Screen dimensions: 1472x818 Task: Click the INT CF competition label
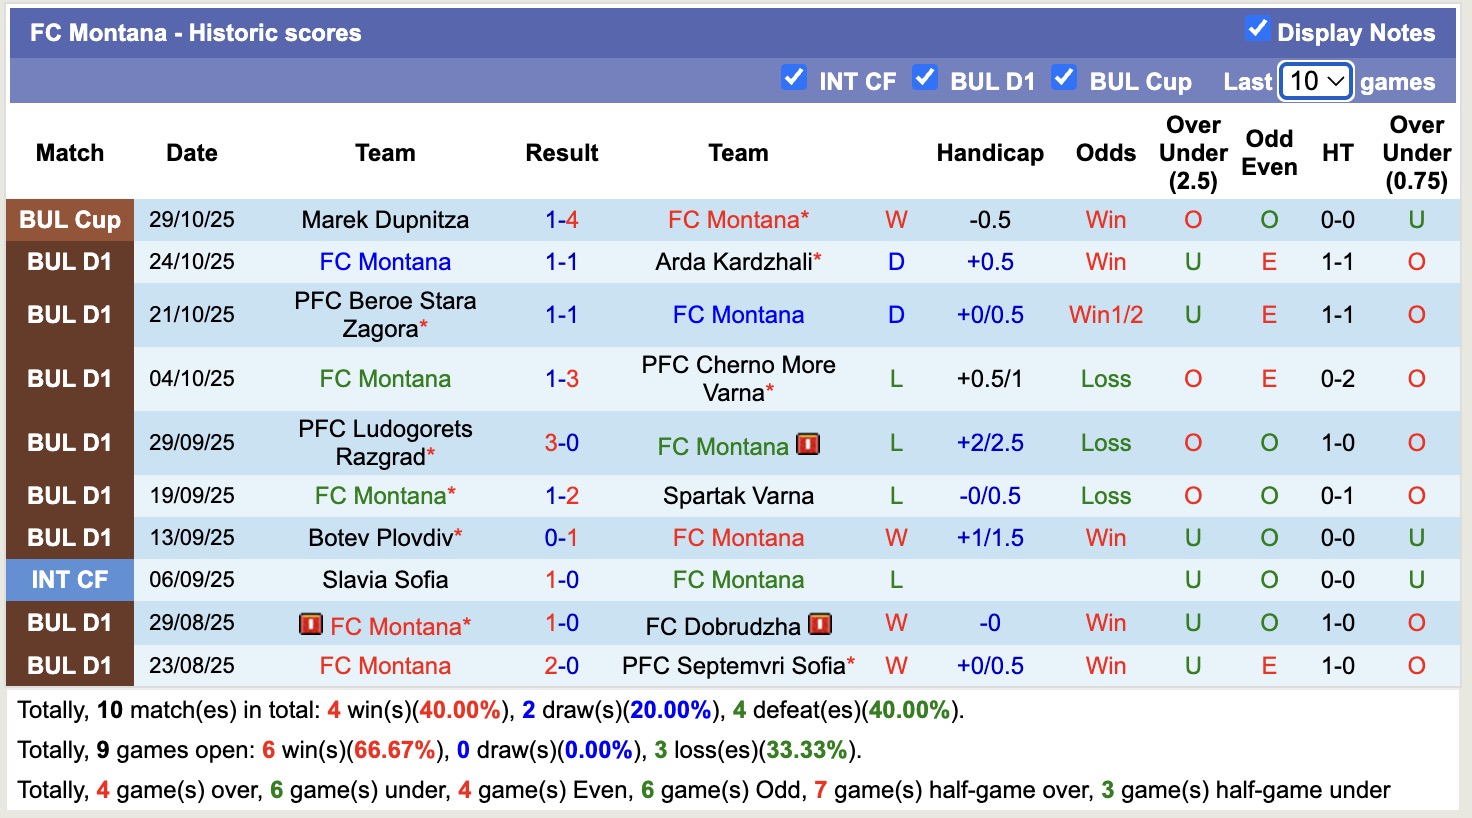click(70, 580)
